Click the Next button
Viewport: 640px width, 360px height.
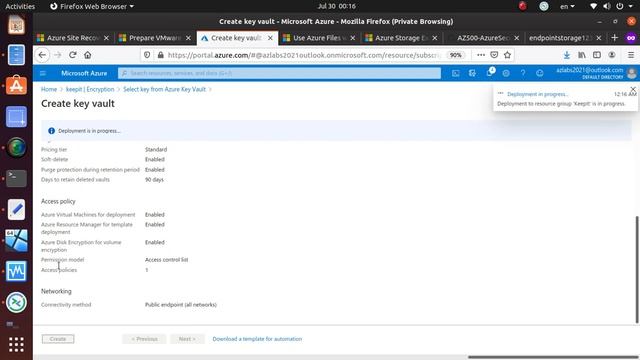tap(187, 339)
